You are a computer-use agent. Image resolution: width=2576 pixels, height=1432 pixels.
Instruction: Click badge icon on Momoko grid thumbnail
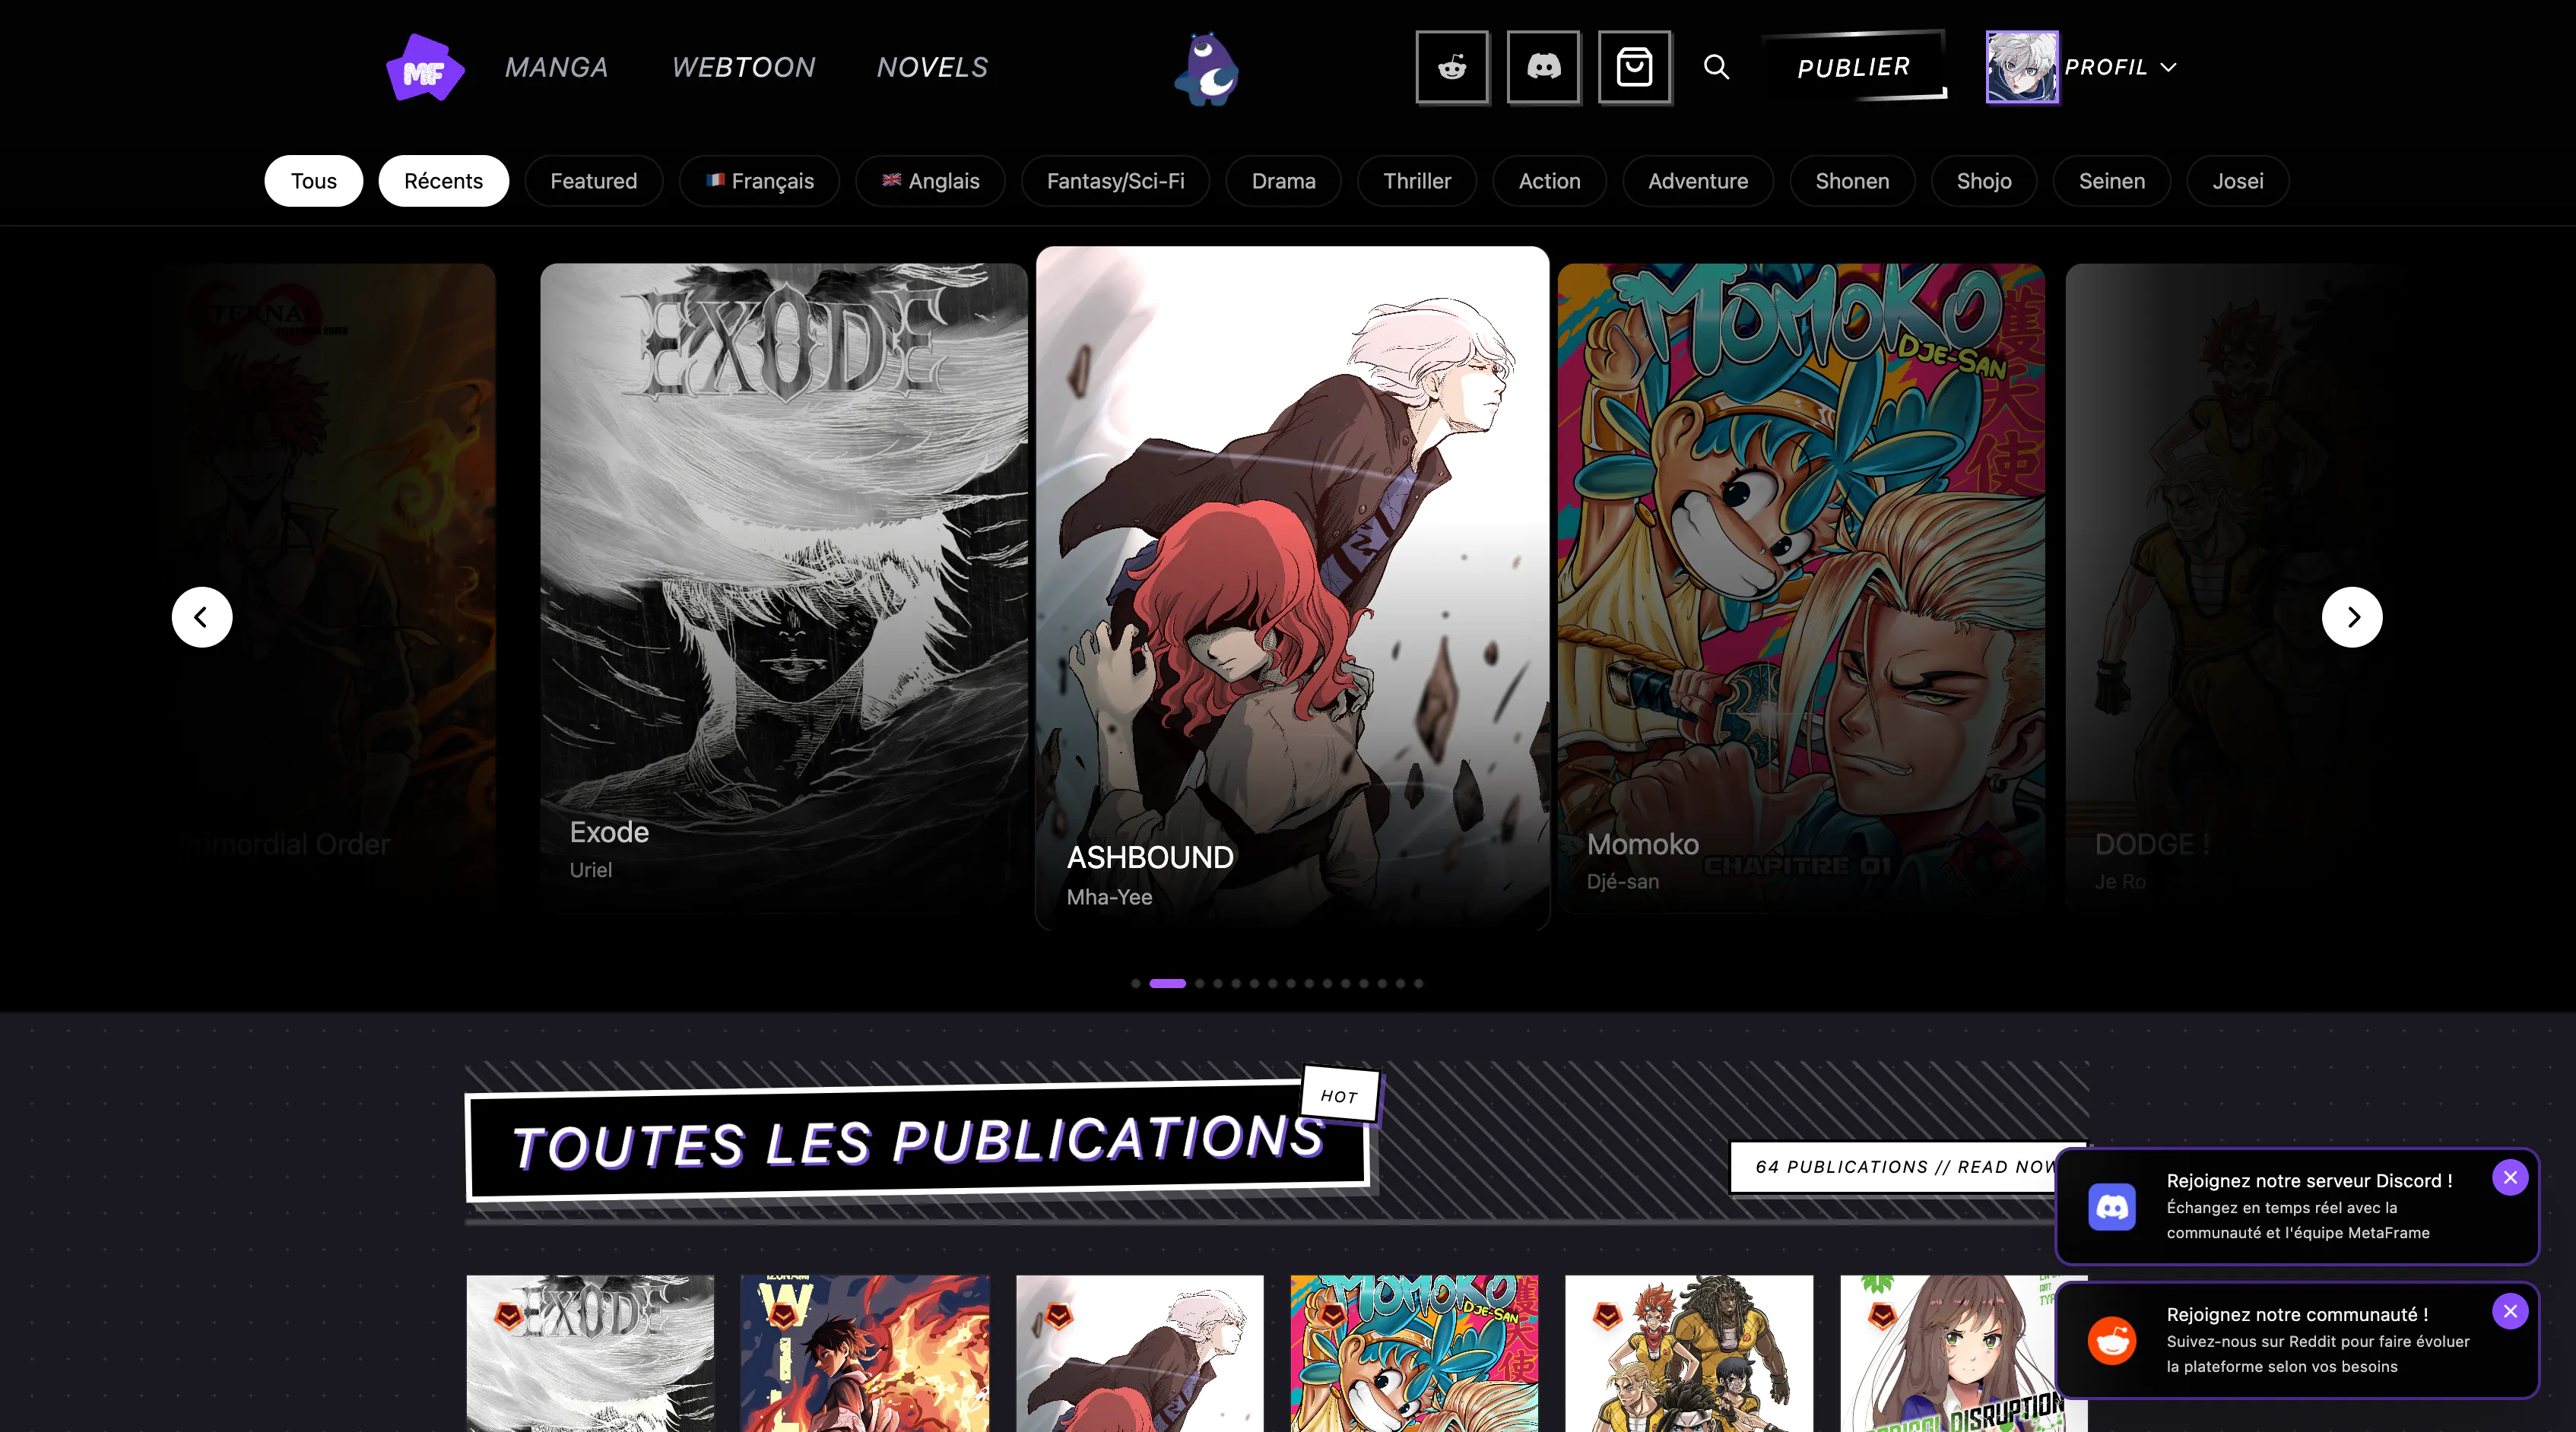[1332, 1316]
